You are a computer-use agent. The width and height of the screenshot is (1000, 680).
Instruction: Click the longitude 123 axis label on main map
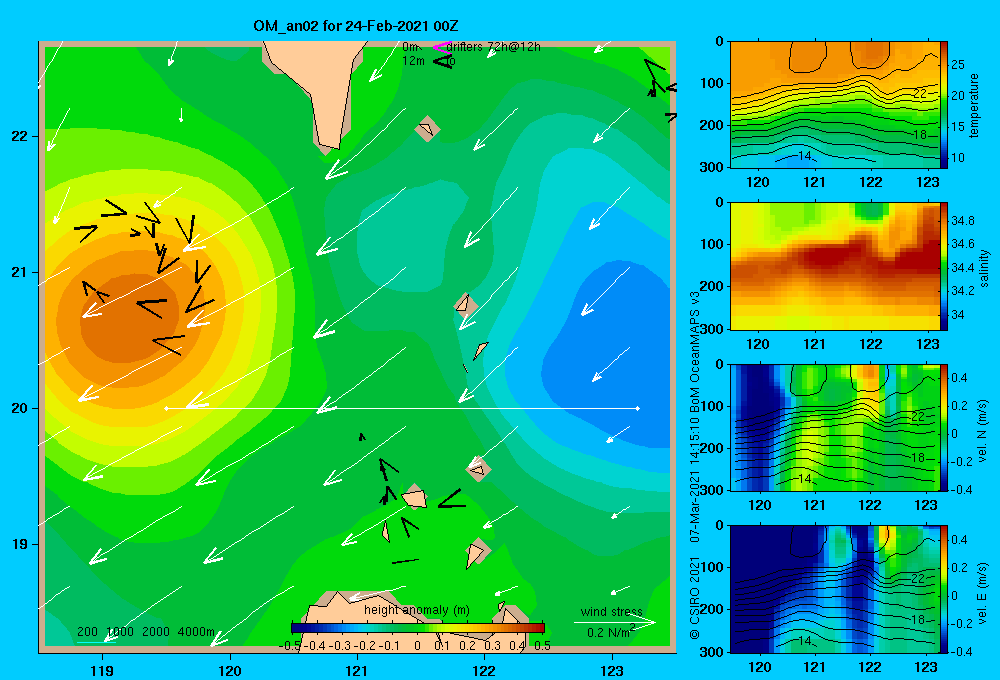612,670
